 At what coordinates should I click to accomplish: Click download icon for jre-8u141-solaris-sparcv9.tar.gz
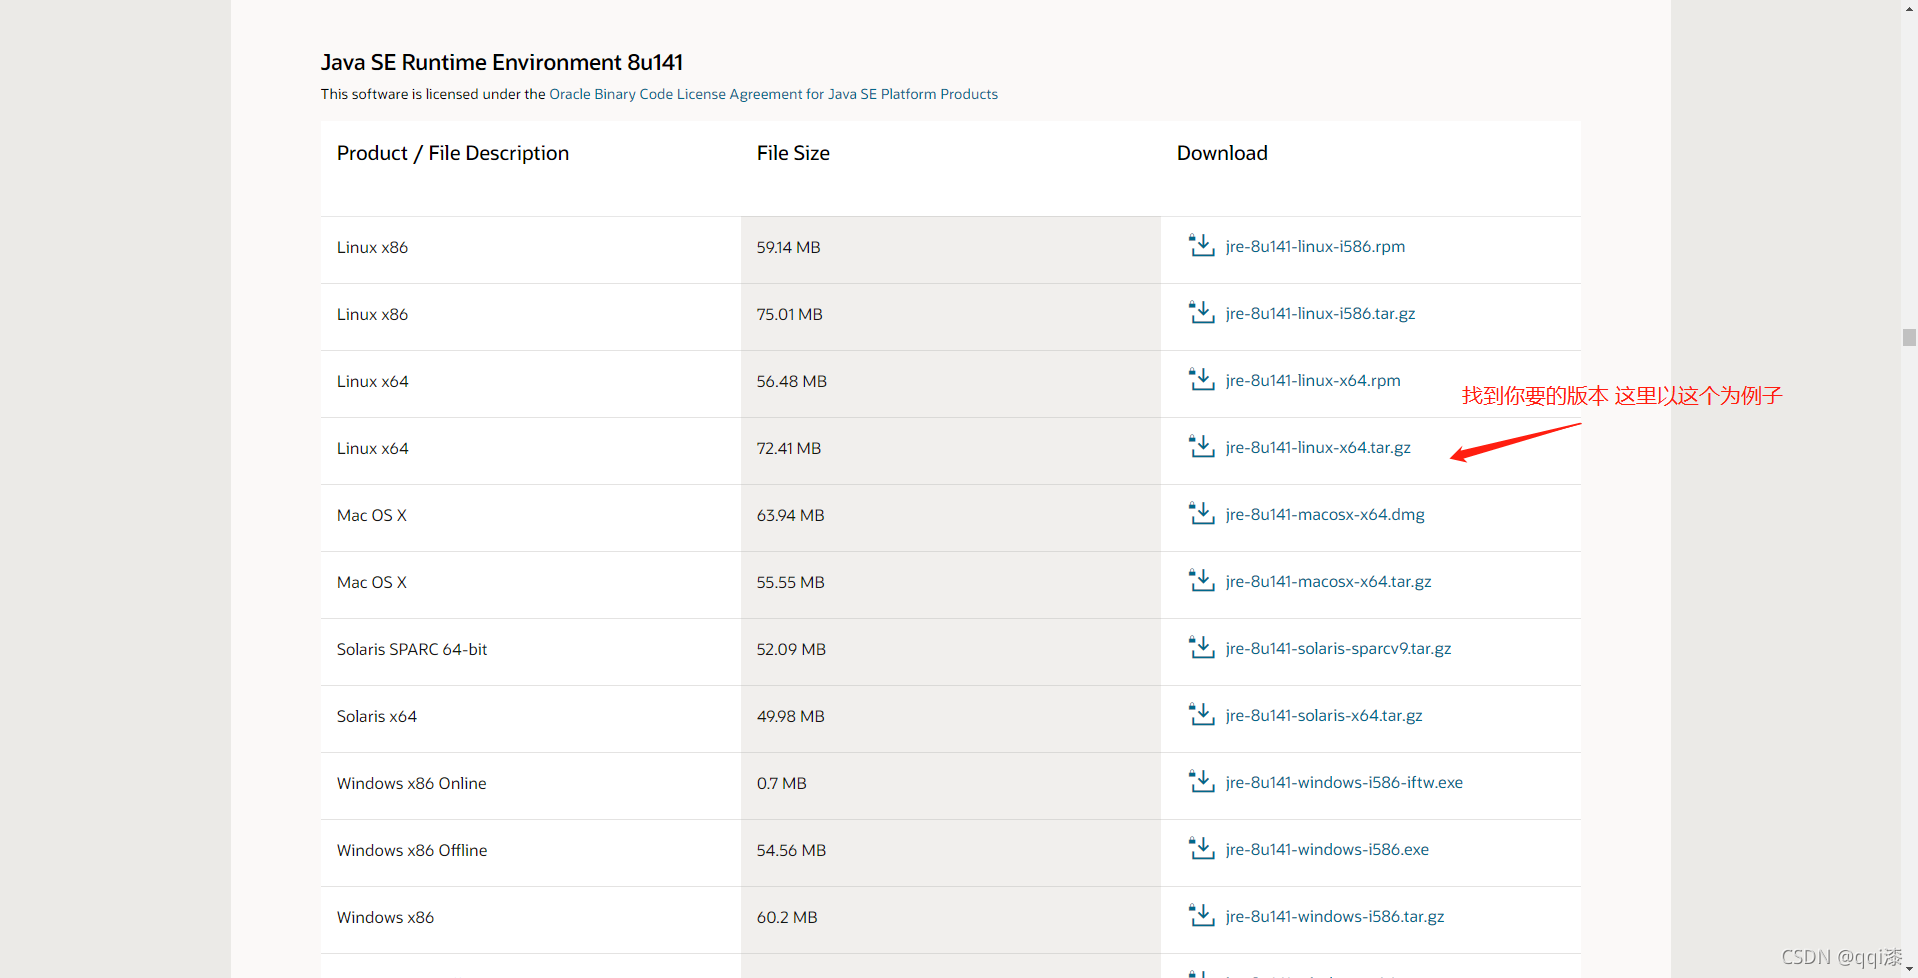click(1201, 648)
